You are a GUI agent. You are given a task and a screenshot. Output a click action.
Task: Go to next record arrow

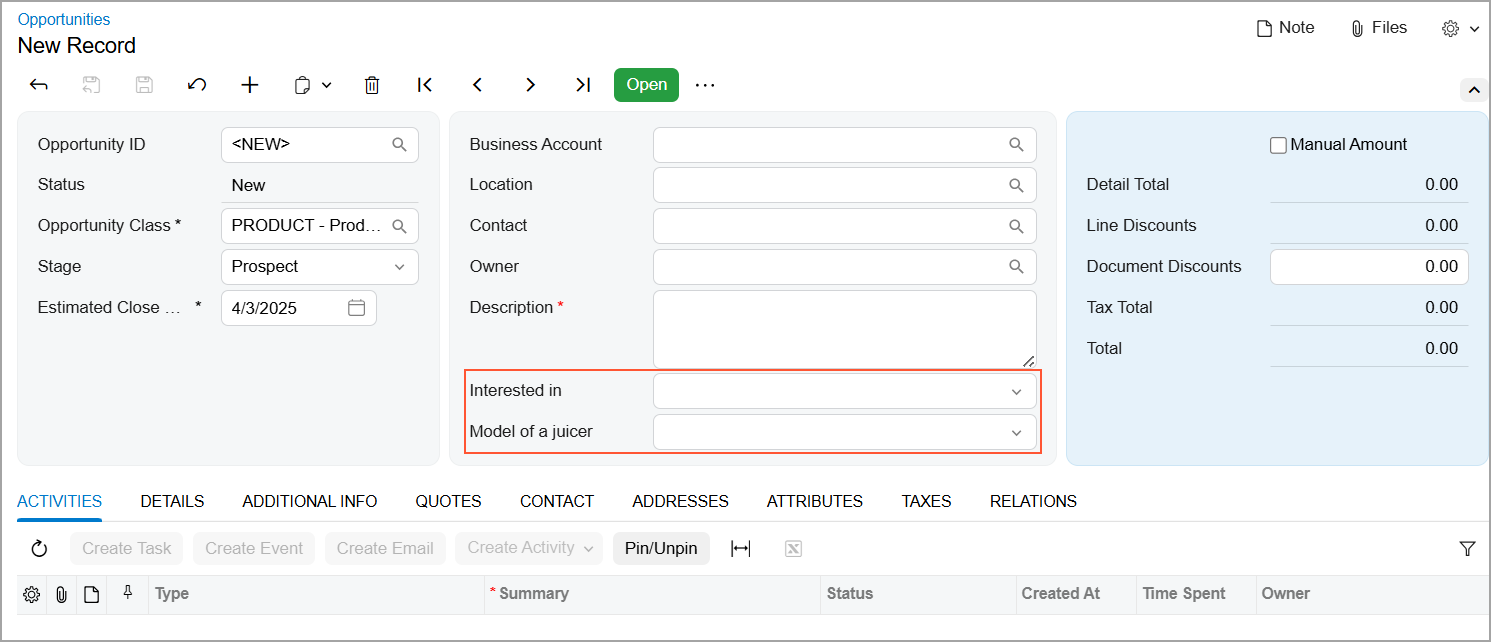click(530, 85)
